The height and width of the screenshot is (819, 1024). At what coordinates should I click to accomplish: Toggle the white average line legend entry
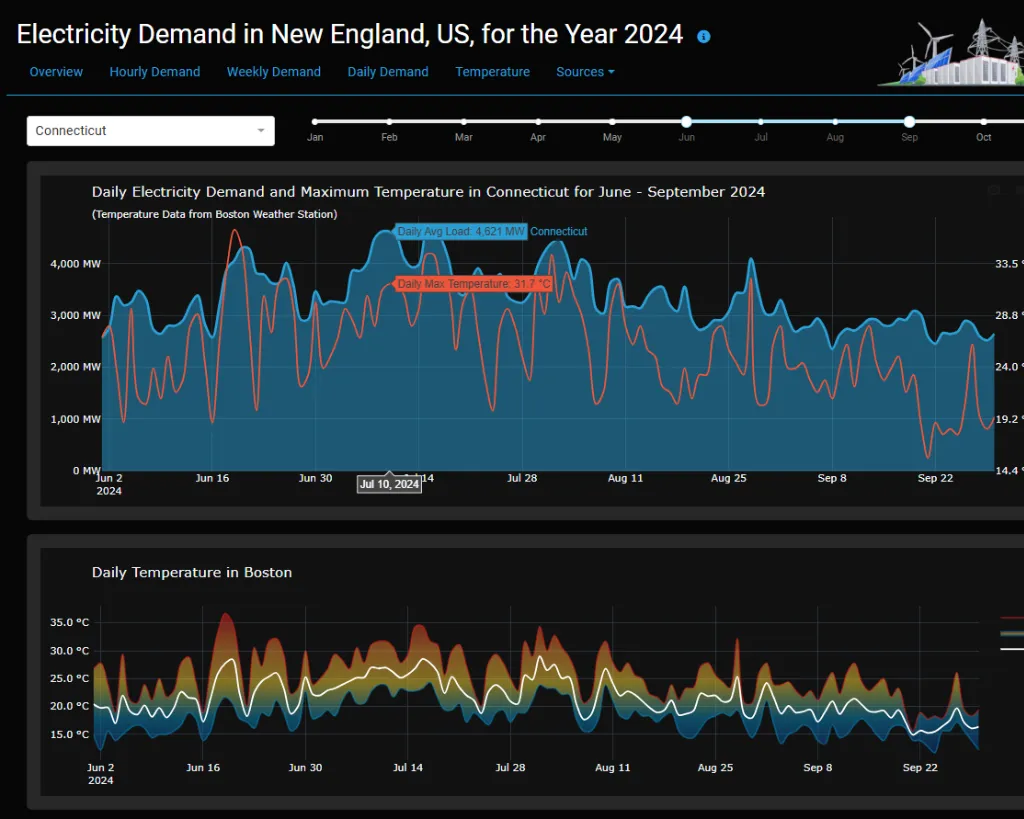click(x=1011, y=649)
